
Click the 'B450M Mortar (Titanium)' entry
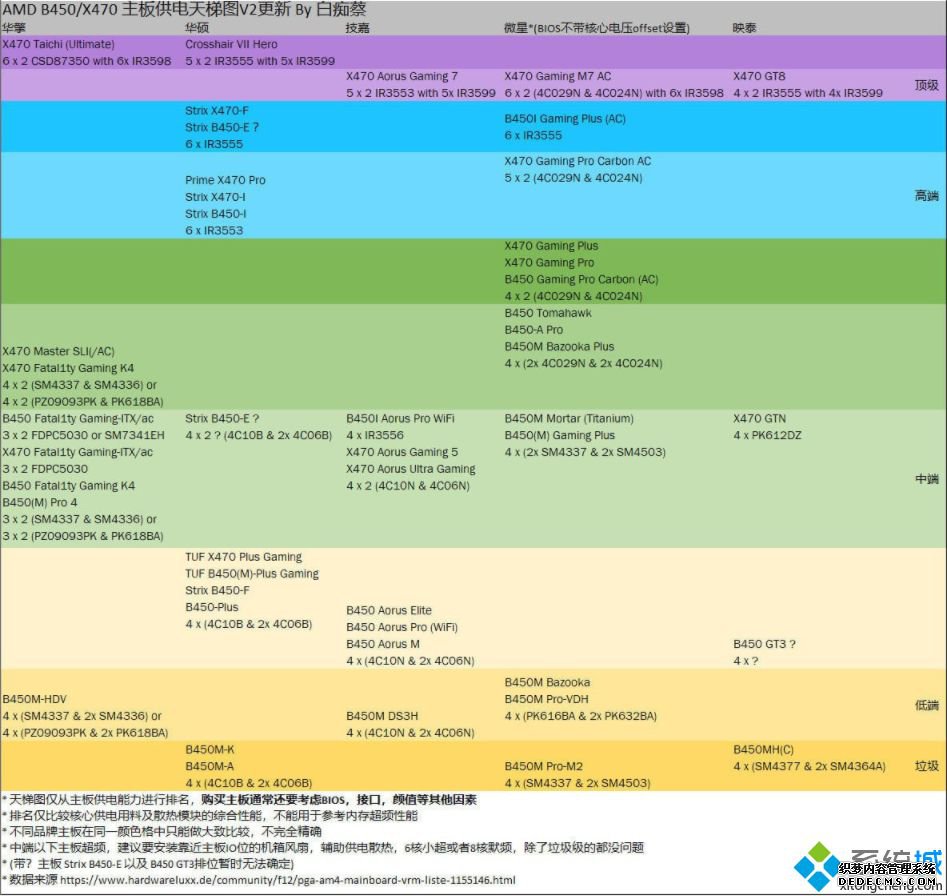coord(570,418)
